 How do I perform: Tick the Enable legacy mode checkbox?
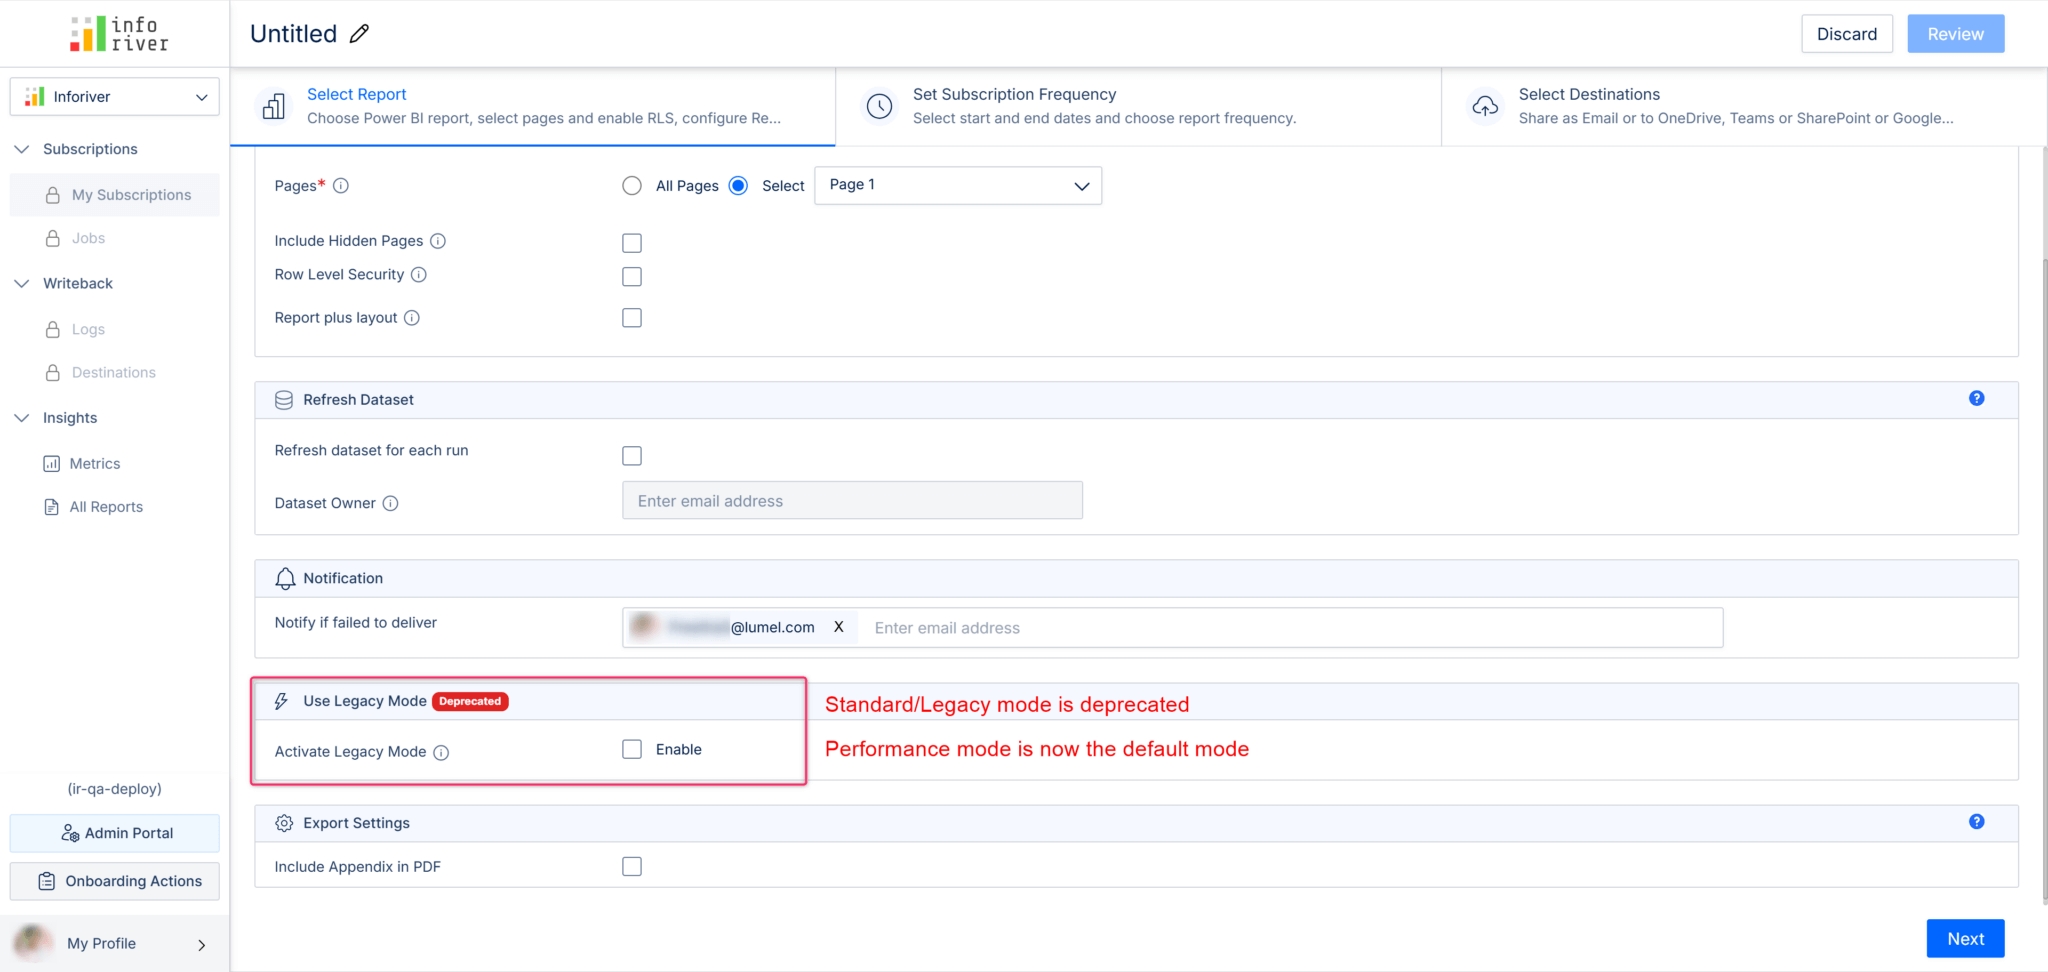click(x=632, y=750)
